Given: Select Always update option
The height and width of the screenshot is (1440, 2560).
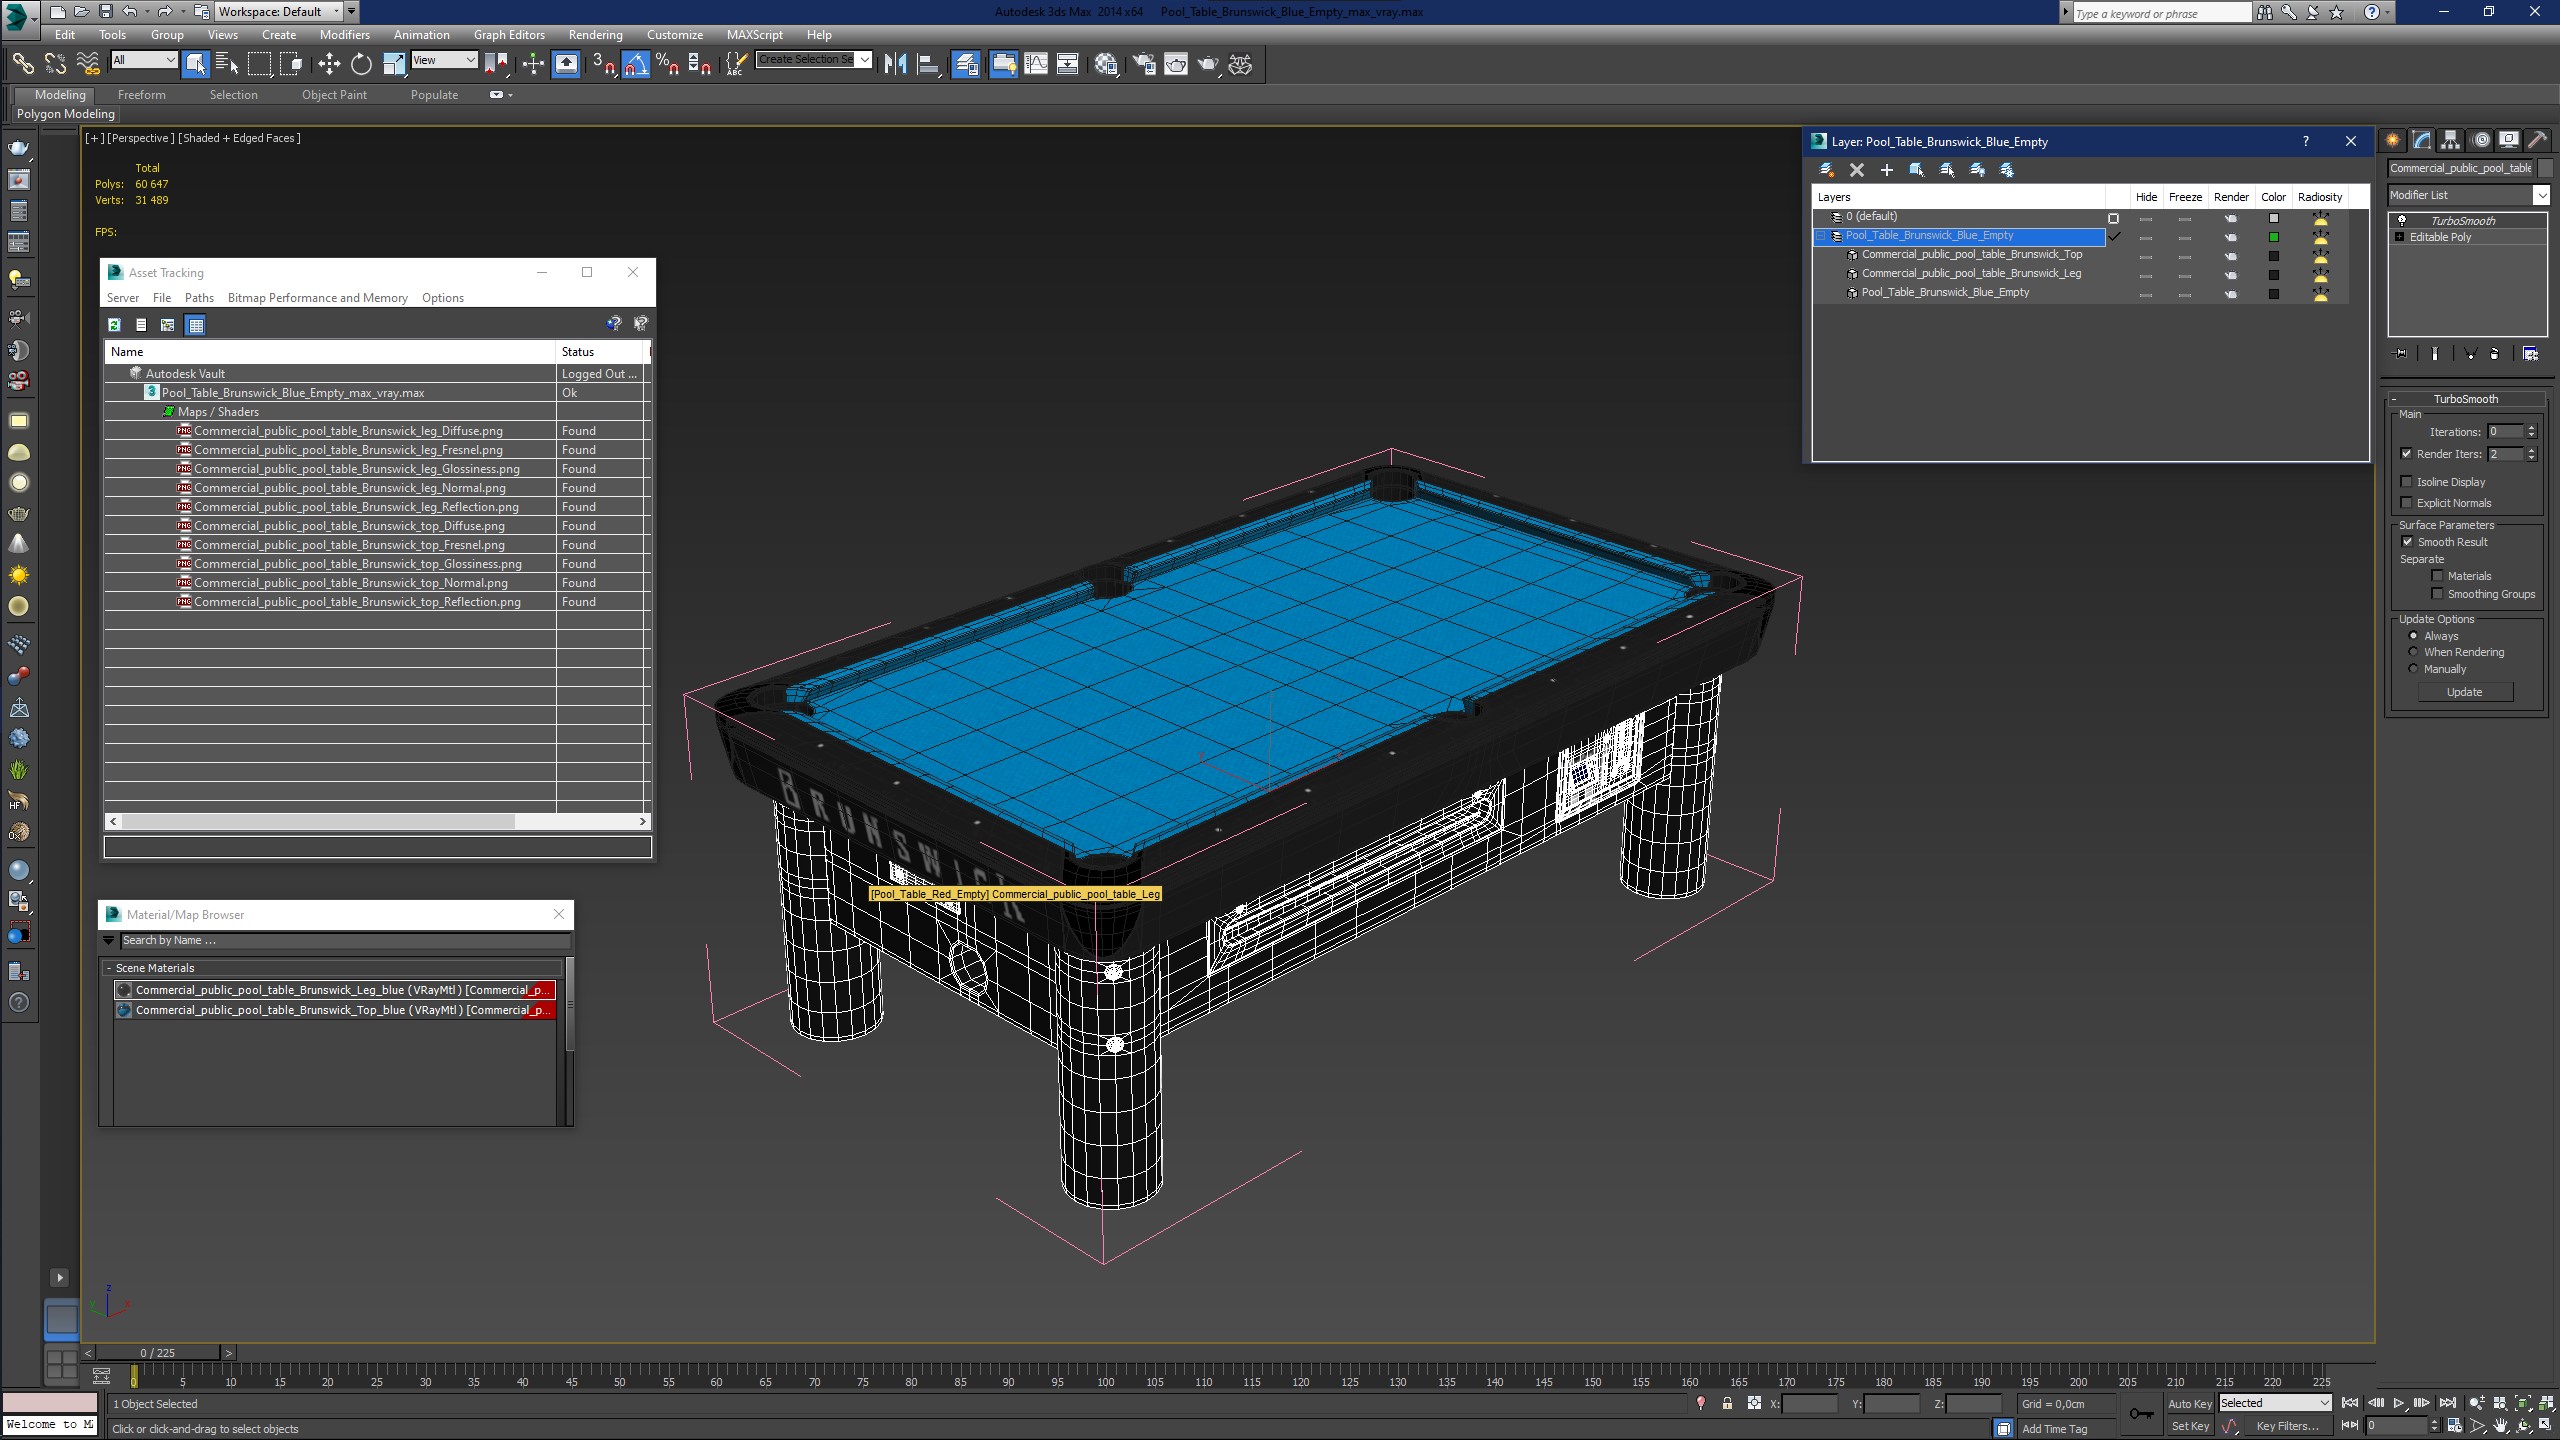Looking at the screenshot, I should click(x=2413, y=636).
